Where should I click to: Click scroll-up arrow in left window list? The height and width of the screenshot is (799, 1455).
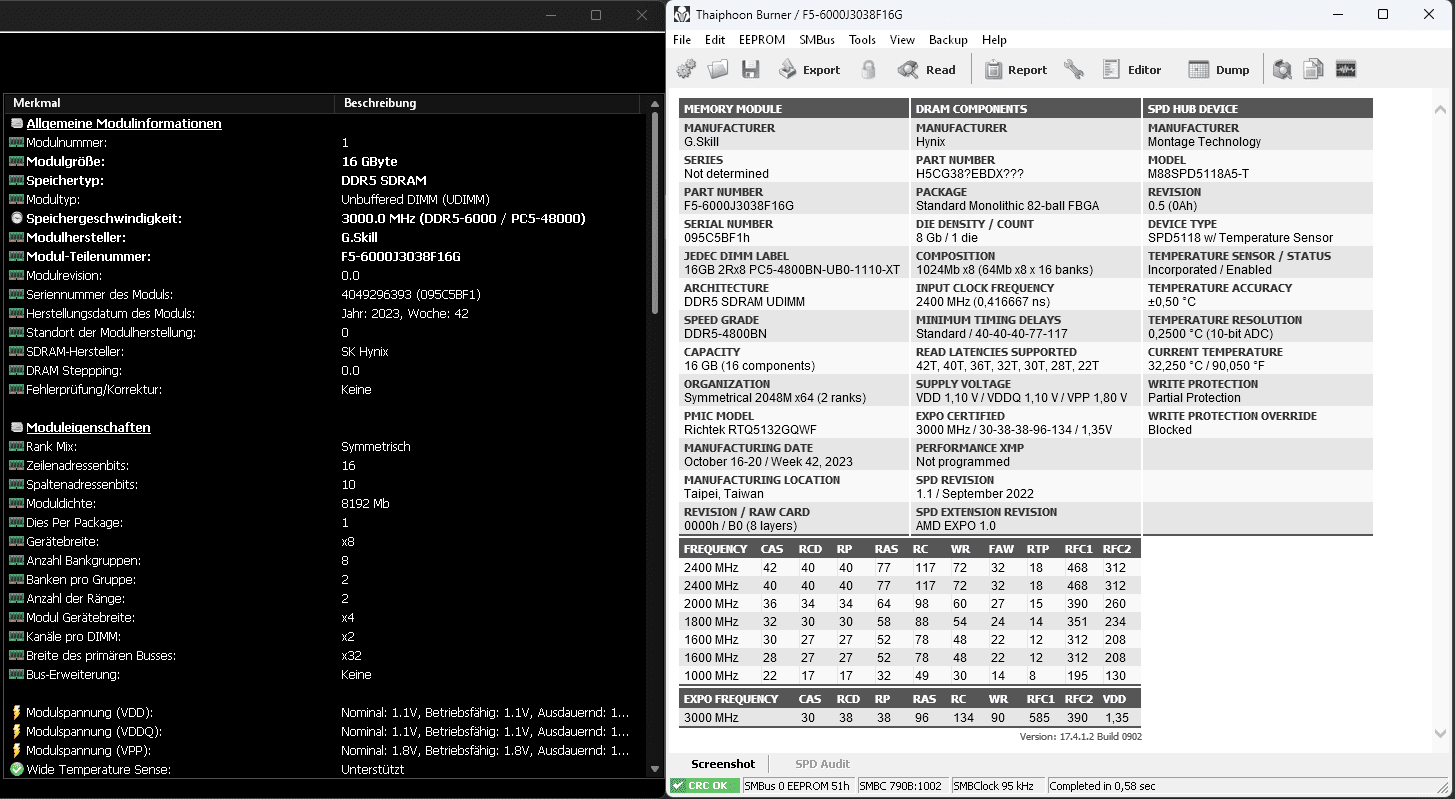655,103
